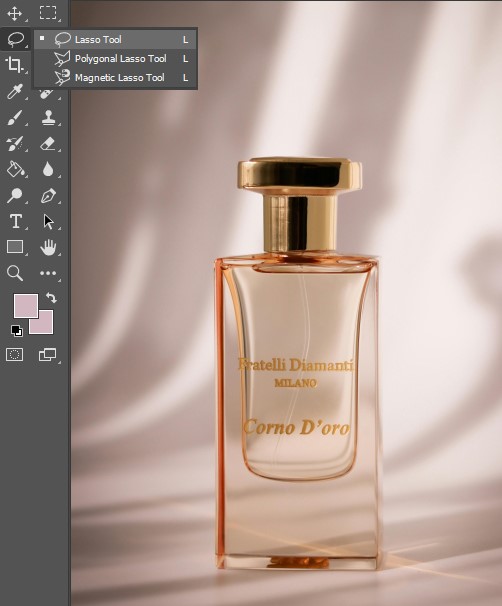The height and width of the screenshot is (606, 502).
Task: Toggle Quick Mask mode
Action: (x=14, y=354)
